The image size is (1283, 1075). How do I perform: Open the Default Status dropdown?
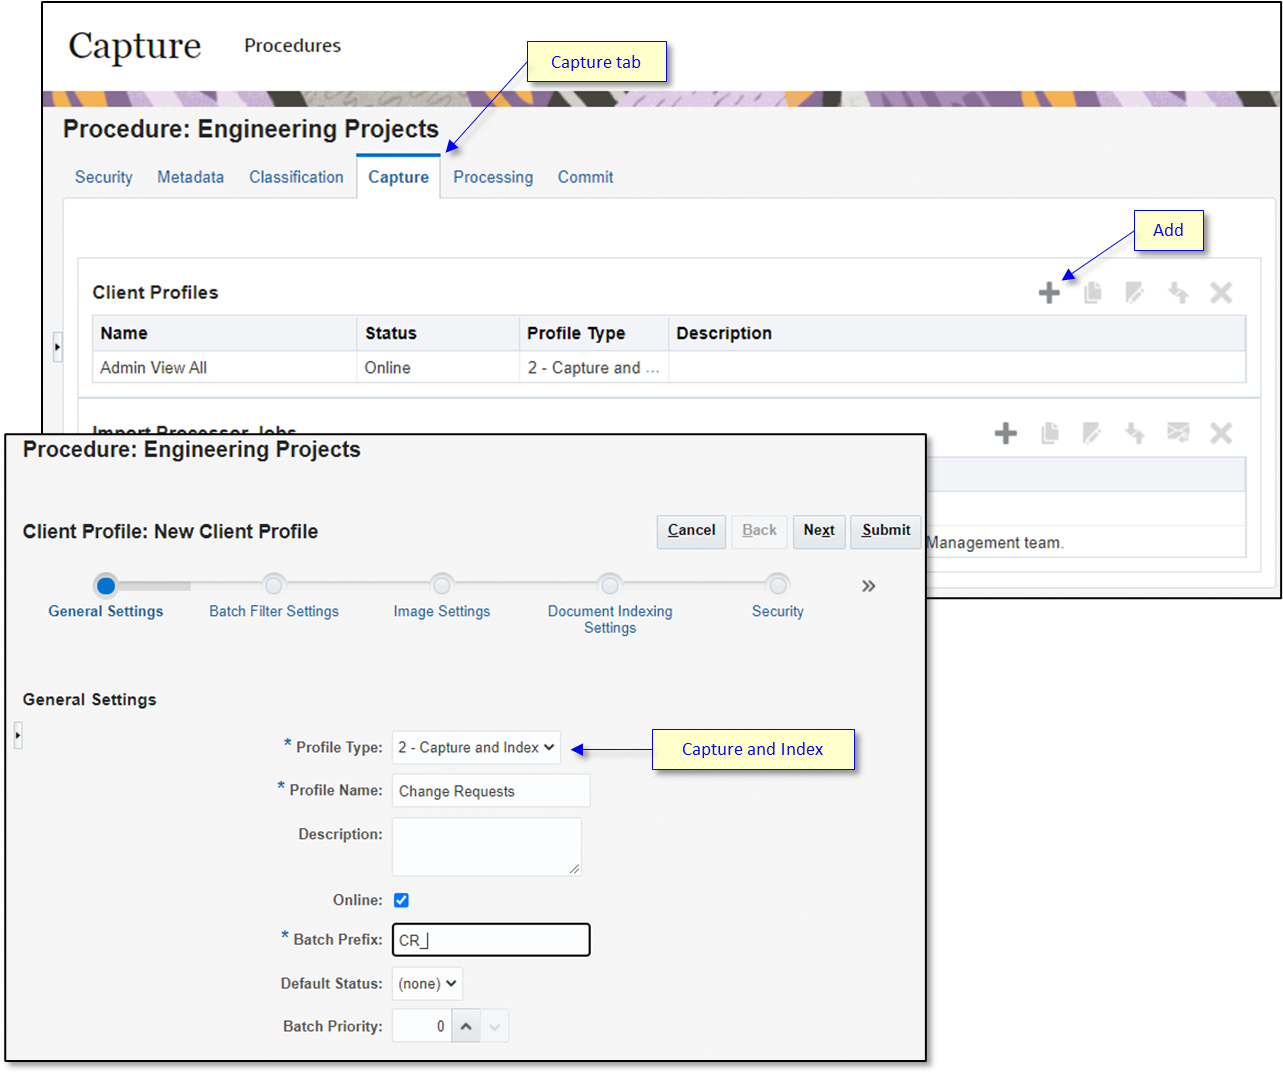[427, 983]
